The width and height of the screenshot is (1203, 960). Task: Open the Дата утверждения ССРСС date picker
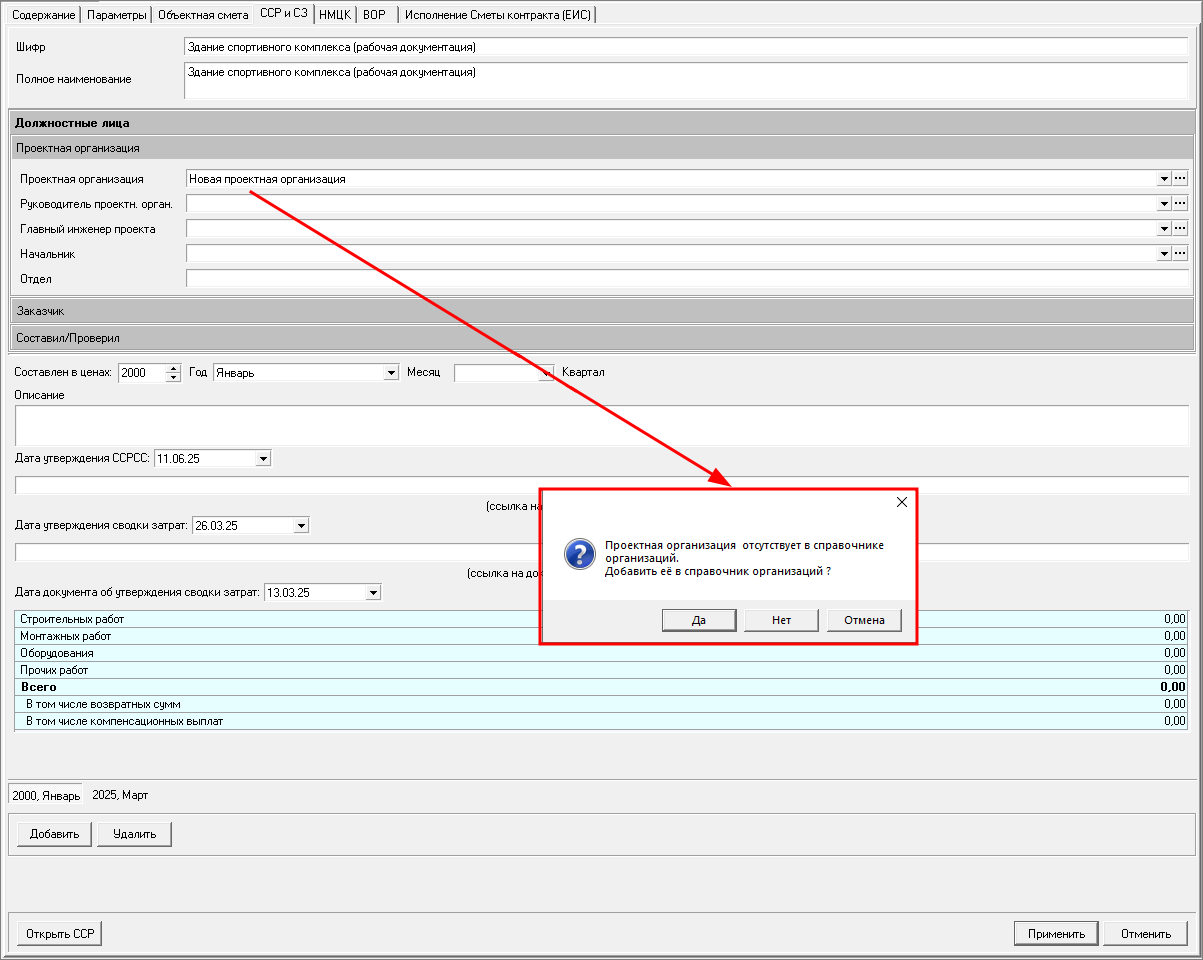(263, 458)
